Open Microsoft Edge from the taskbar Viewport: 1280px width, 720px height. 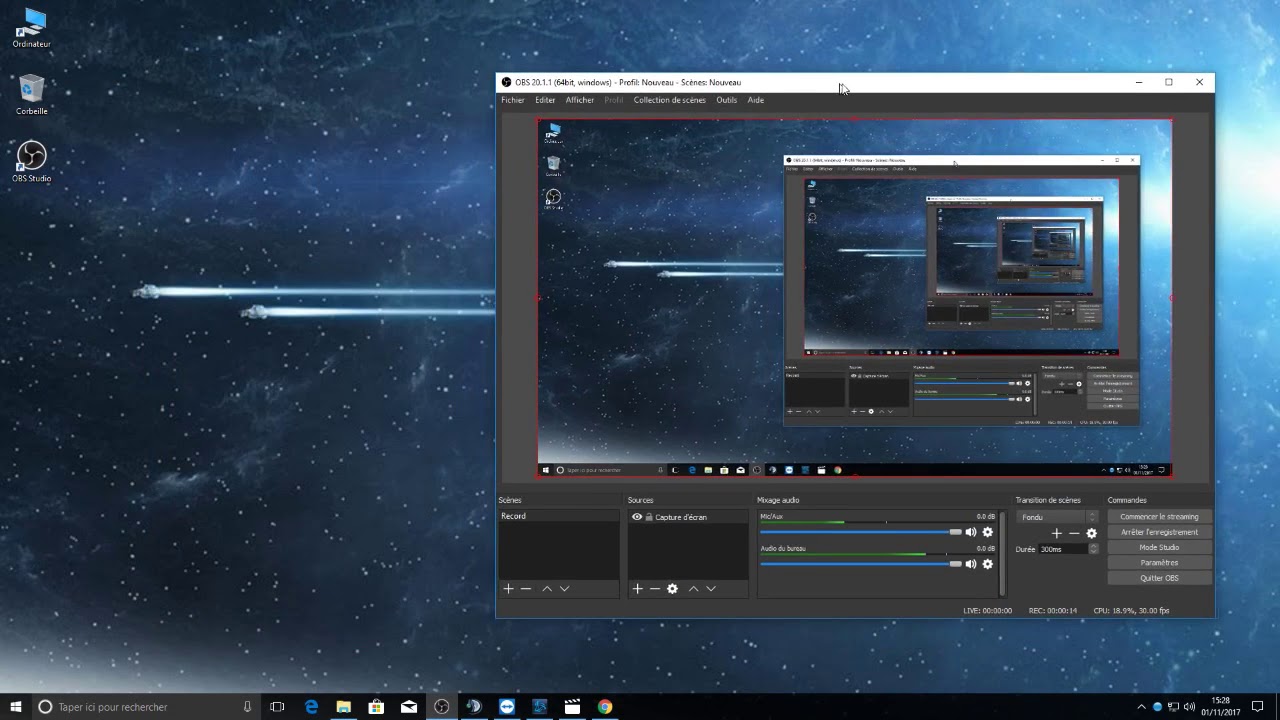coord(311,706)
